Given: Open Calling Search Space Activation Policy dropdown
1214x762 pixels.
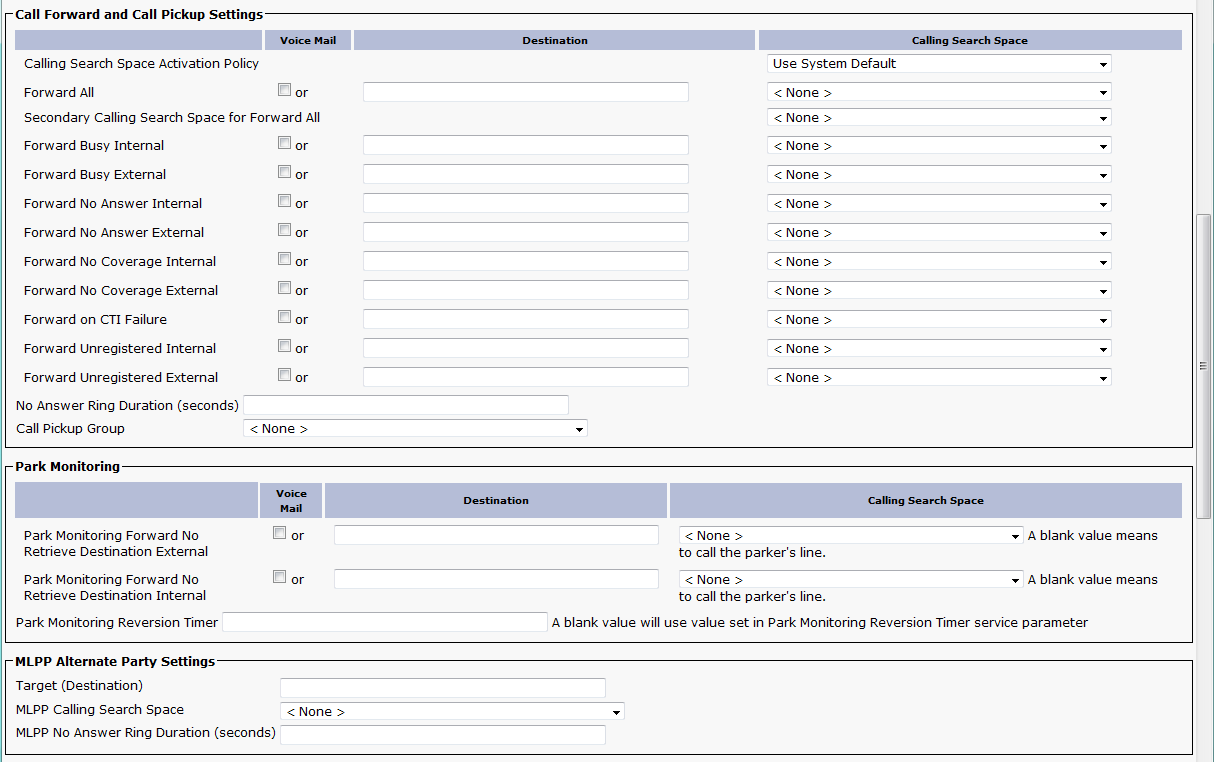Looking at the screenshot, I should [x=939, y=64].
